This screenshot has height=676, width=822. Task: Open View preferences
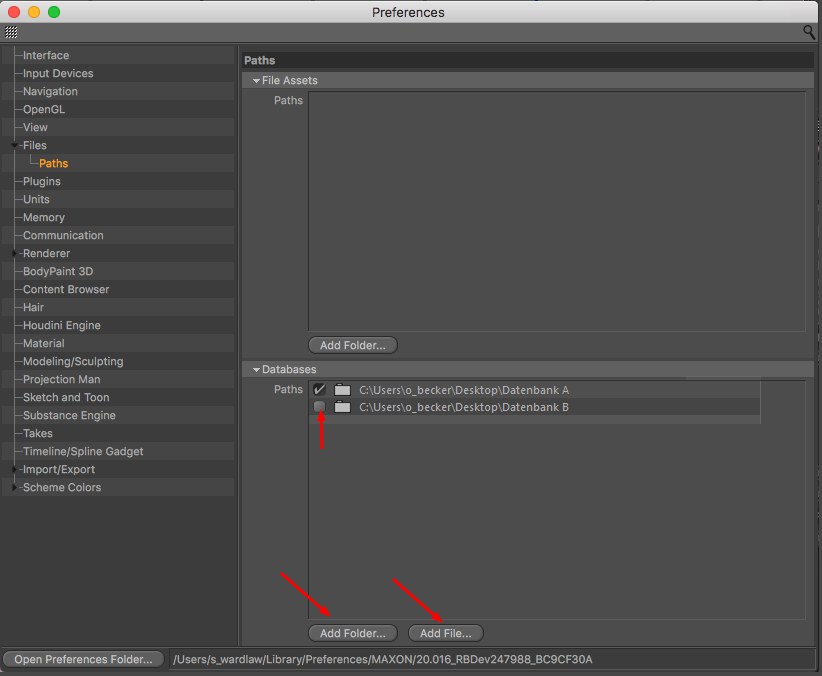point(35,127)
